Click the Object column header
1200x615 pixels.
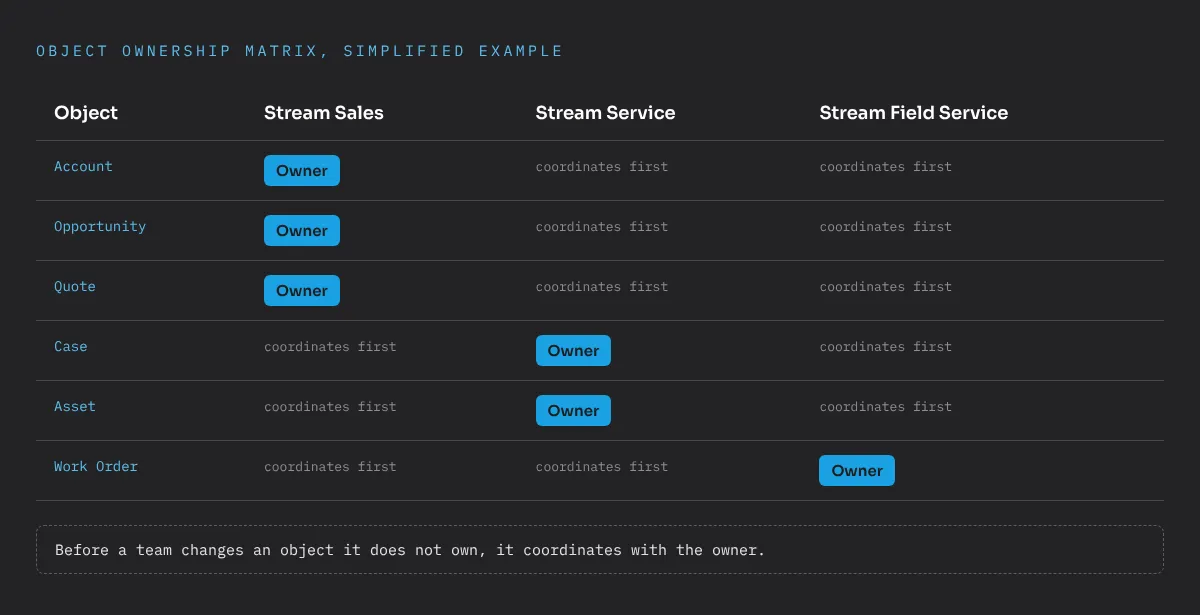click(86, 113)
